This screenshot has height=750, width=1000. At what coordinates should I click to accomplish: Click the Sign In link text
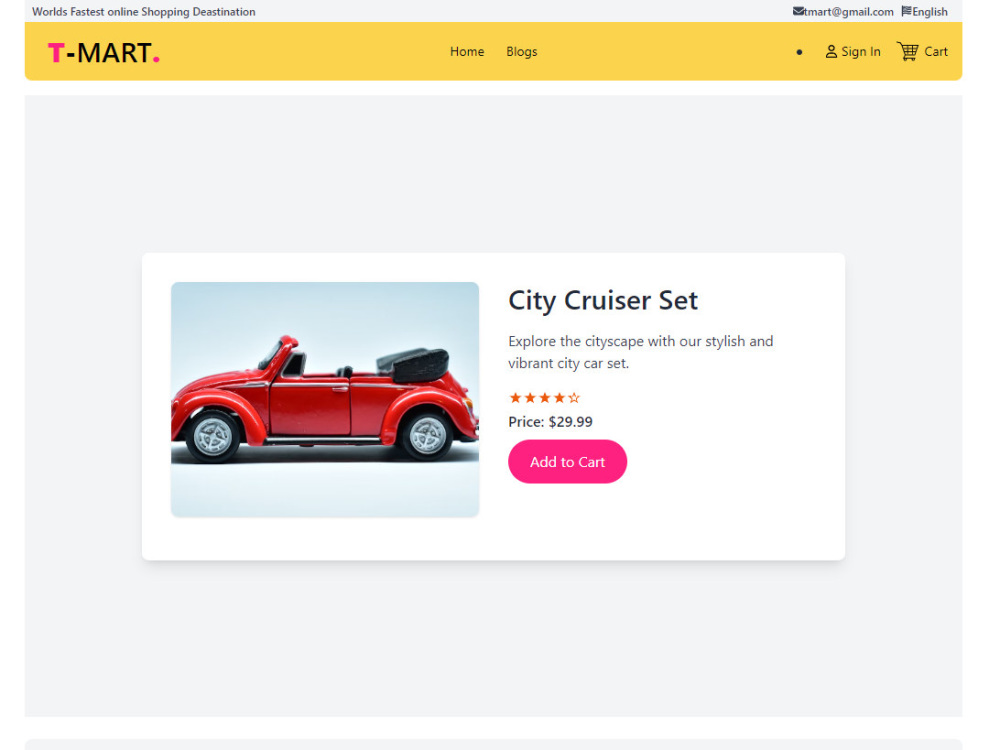coord(860,52)
